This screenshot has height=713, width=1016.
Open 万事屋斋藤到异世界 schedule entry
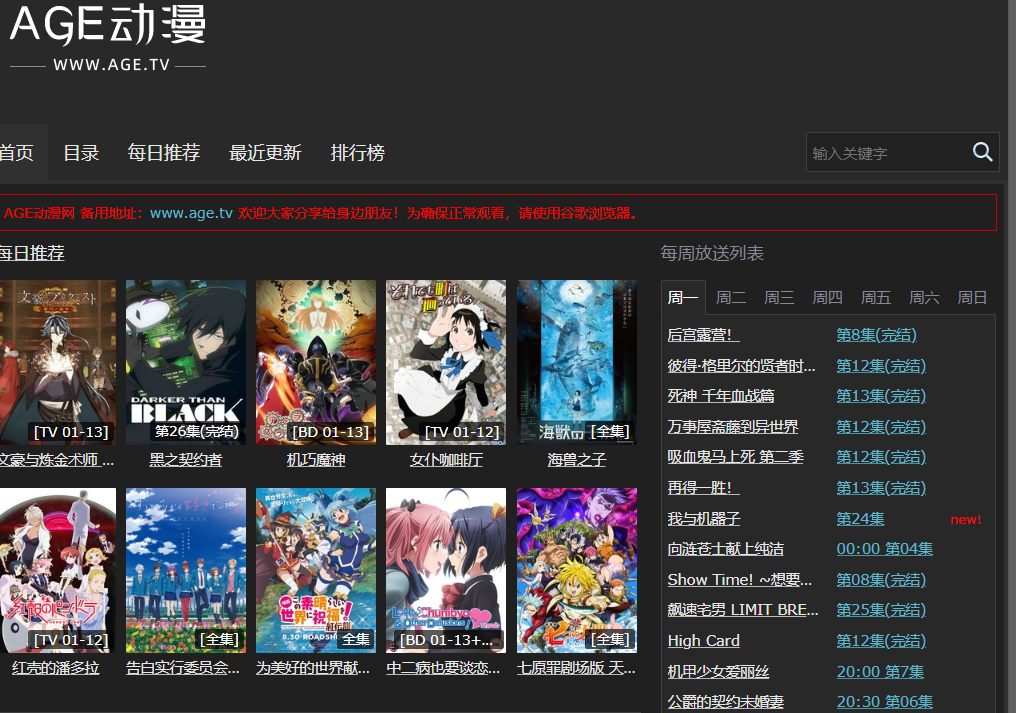pos(733,427)
